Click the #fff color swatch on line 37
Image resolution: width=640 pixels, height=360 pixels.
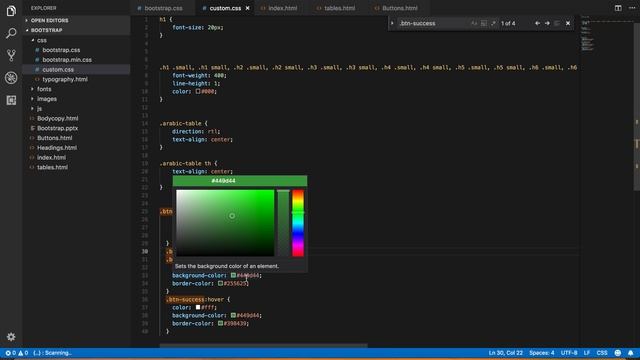click(x=198, y=307)
